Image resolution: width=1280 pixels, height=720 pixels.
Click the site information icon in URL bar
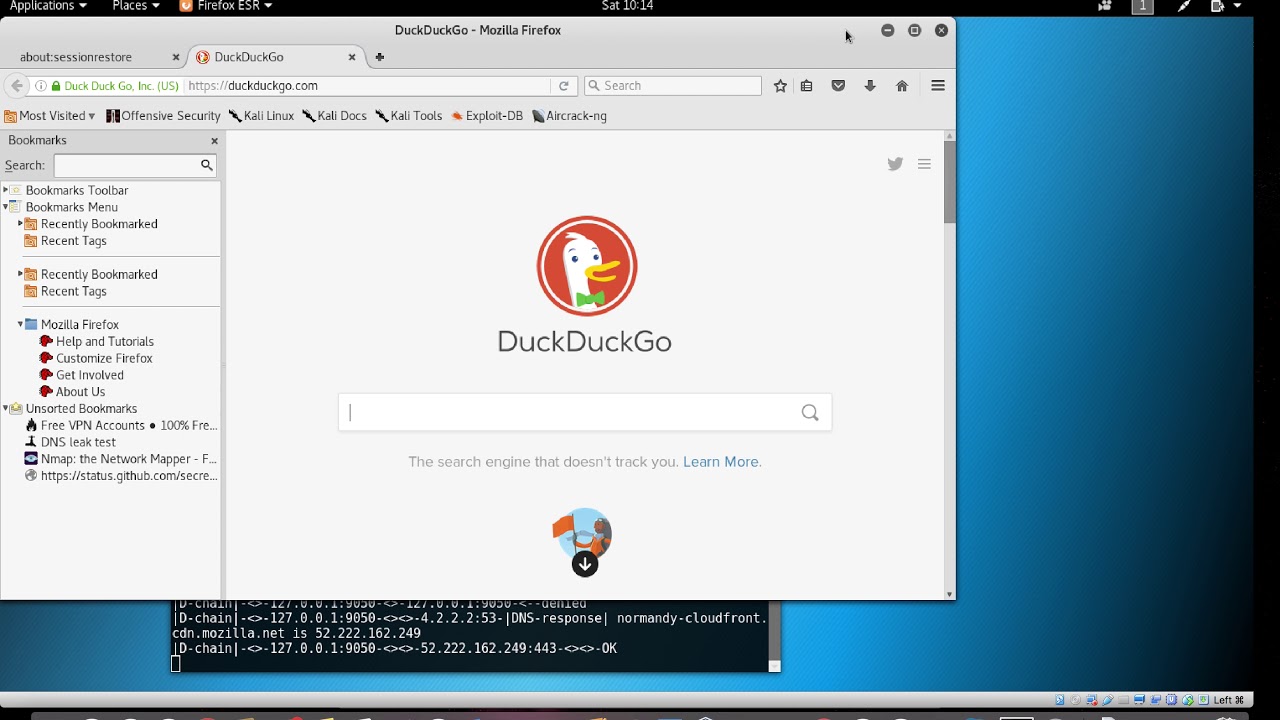point(41,86)
